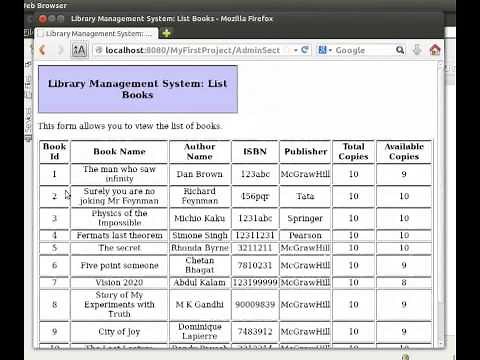Select the Library Management System tab
Image resolution: width=480 pixels, height=360 pixels.
[x=96, y=34]
